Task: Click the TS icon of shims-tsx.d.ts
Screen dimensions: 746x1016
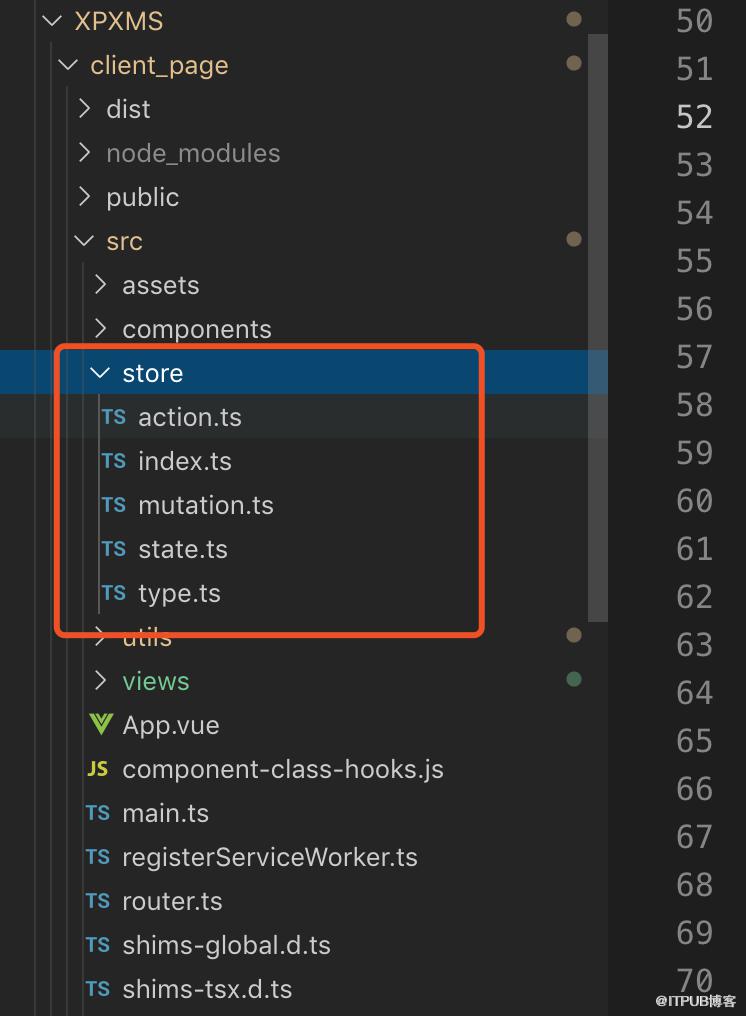Action: pyautogui.click(x=98, y=989)
